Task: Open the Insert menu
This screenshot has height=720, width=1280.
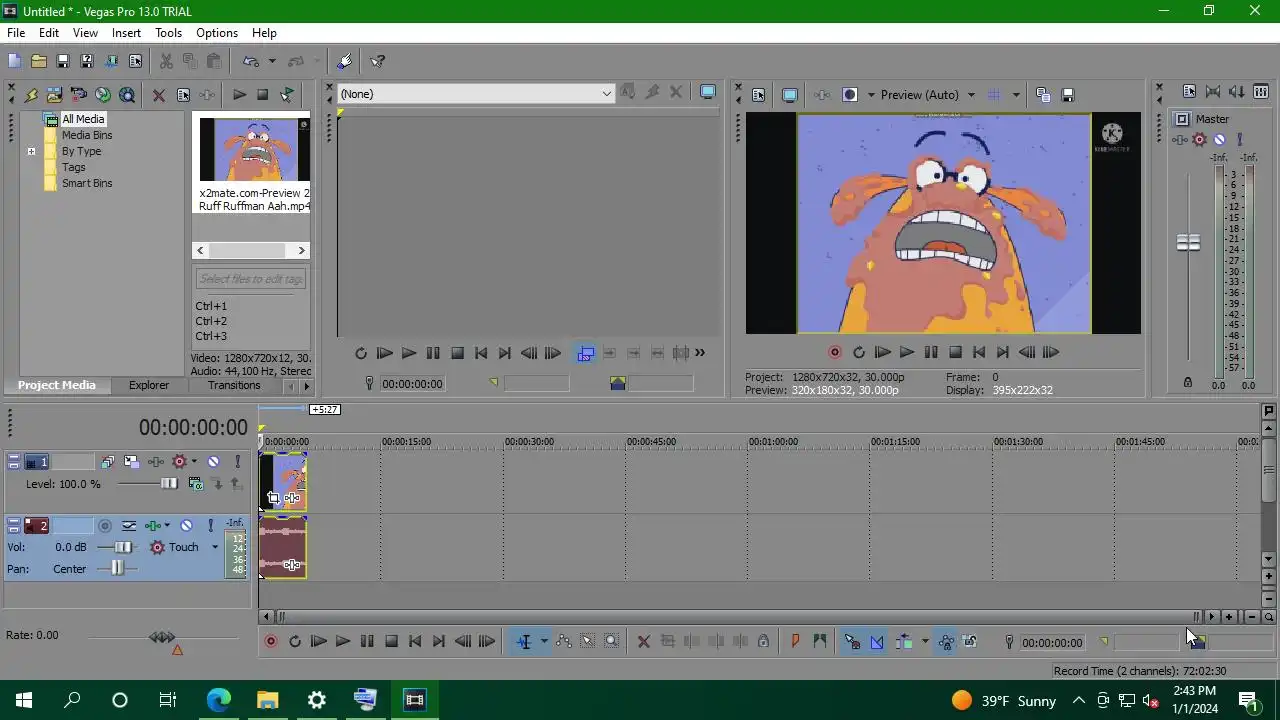Action: tap(126, 33)
